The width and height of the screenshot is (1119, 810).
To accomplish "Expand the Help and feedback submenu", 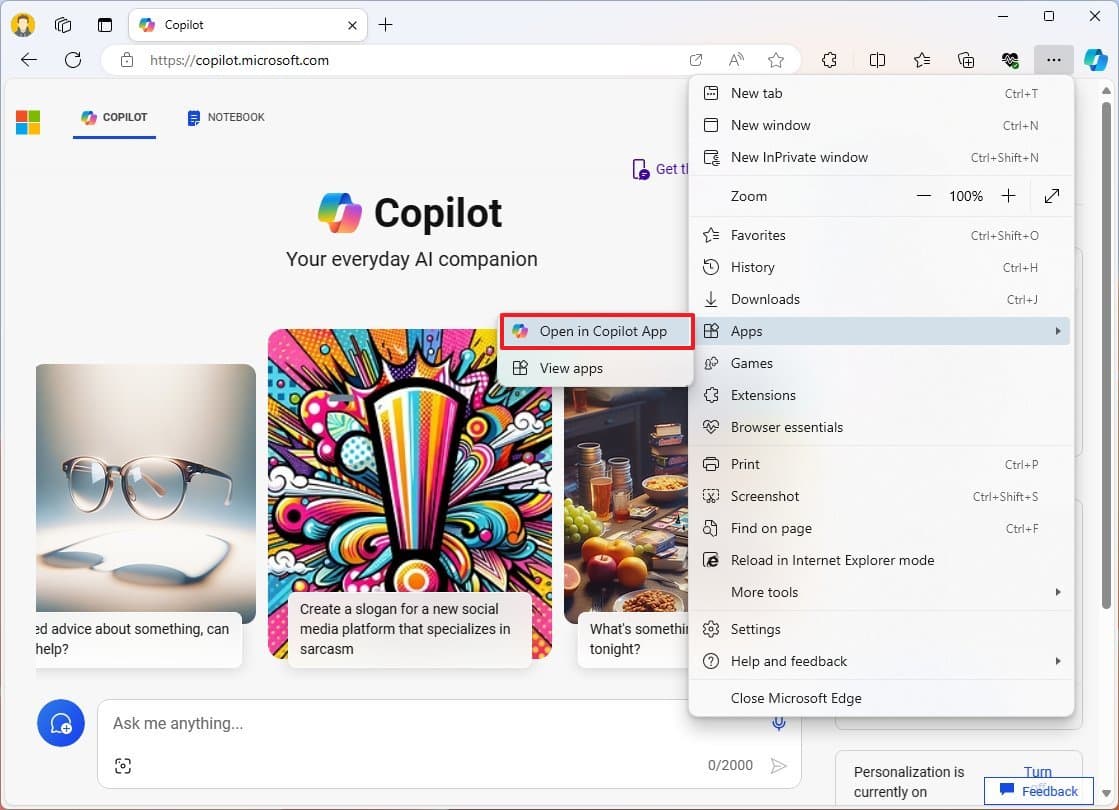I will [x=1058, y=661].
